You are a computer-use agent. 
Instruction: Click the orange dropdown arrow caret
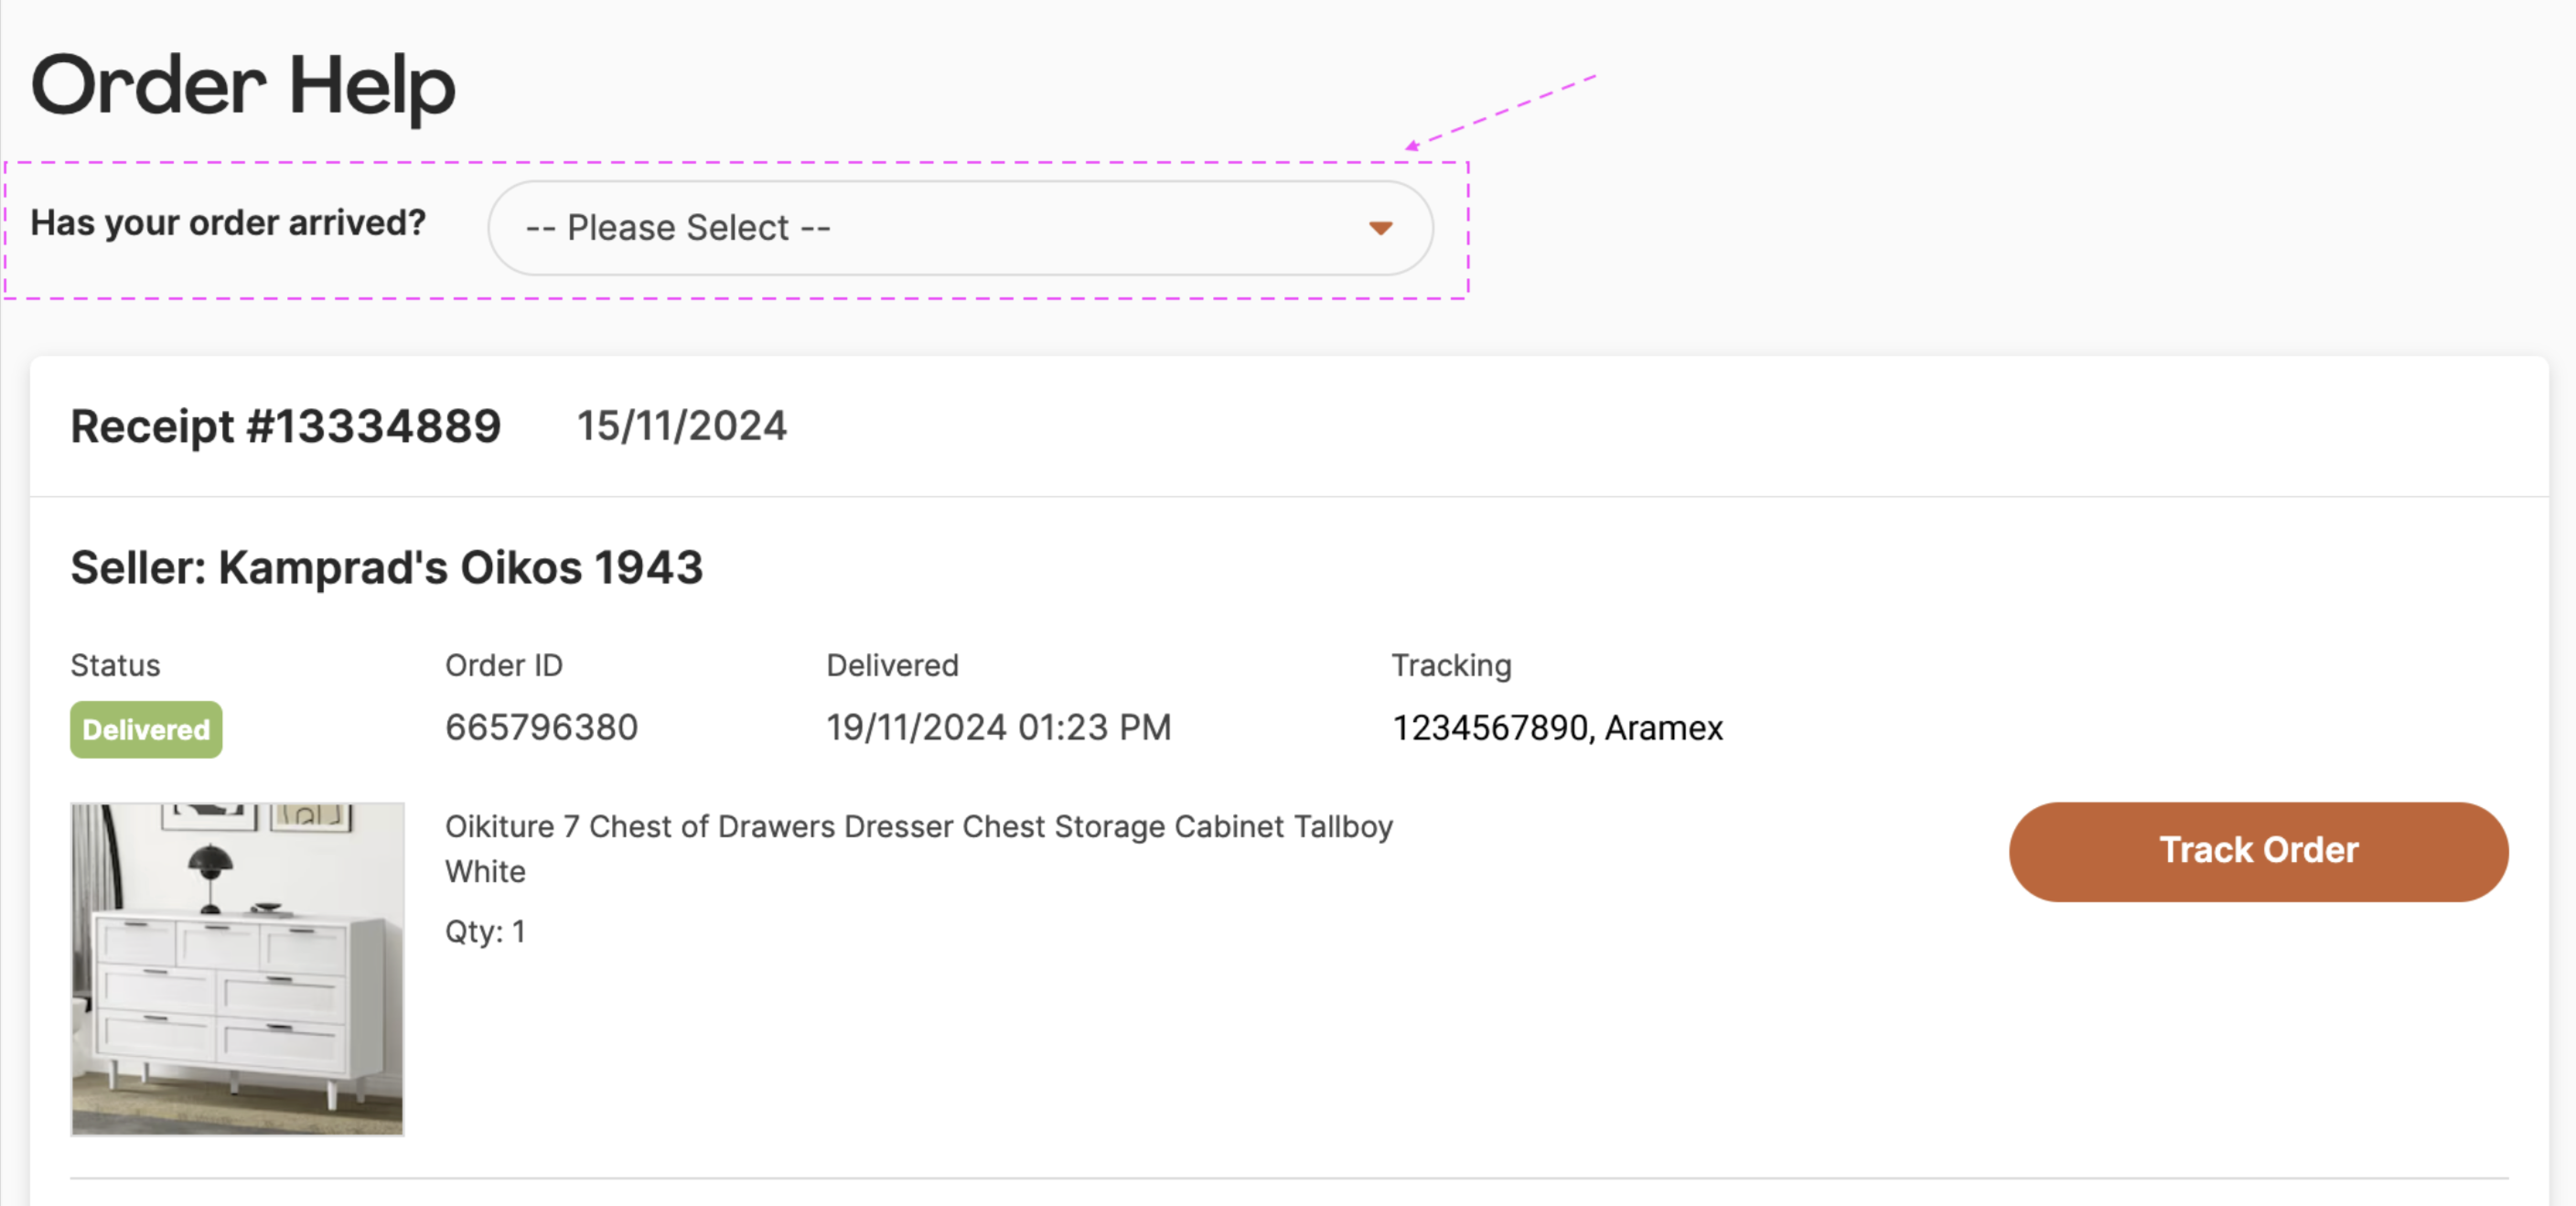tap(1380, 229)
